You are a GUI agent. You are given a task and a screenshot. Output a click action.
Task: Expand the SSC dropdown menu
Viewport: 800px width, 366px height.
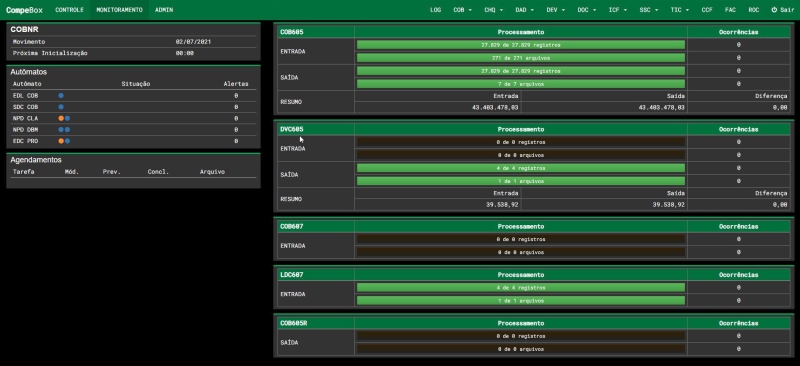tap(649, 10)
